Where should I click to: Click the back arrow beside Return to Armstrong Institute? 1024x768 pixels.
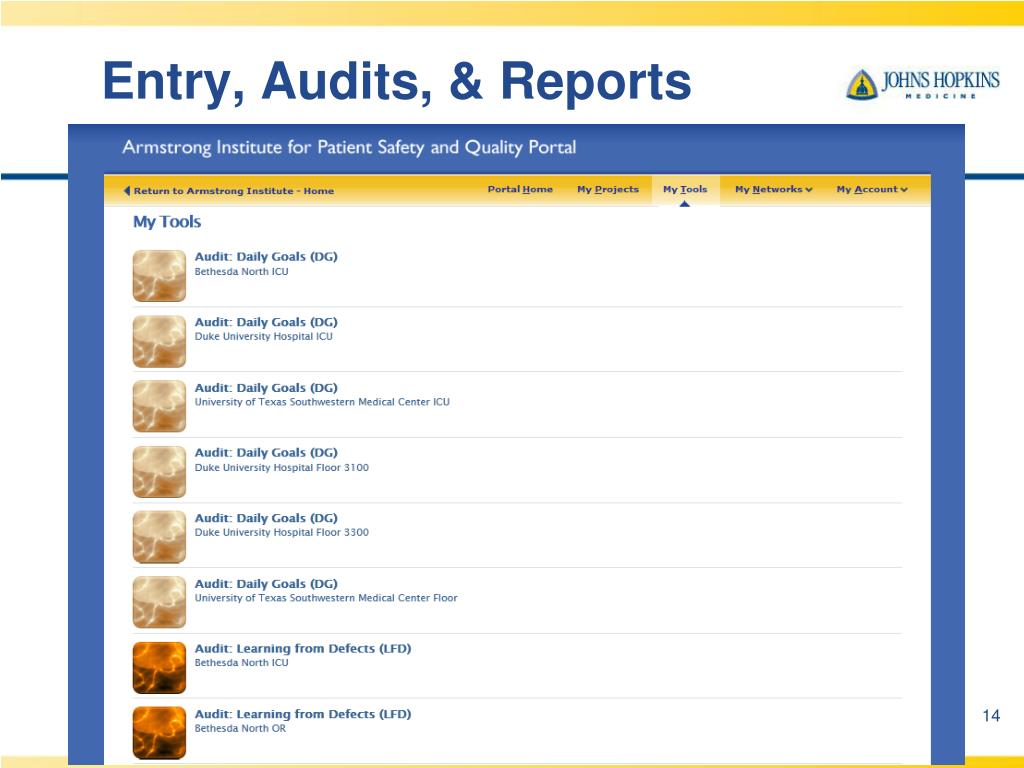(127, 191)
